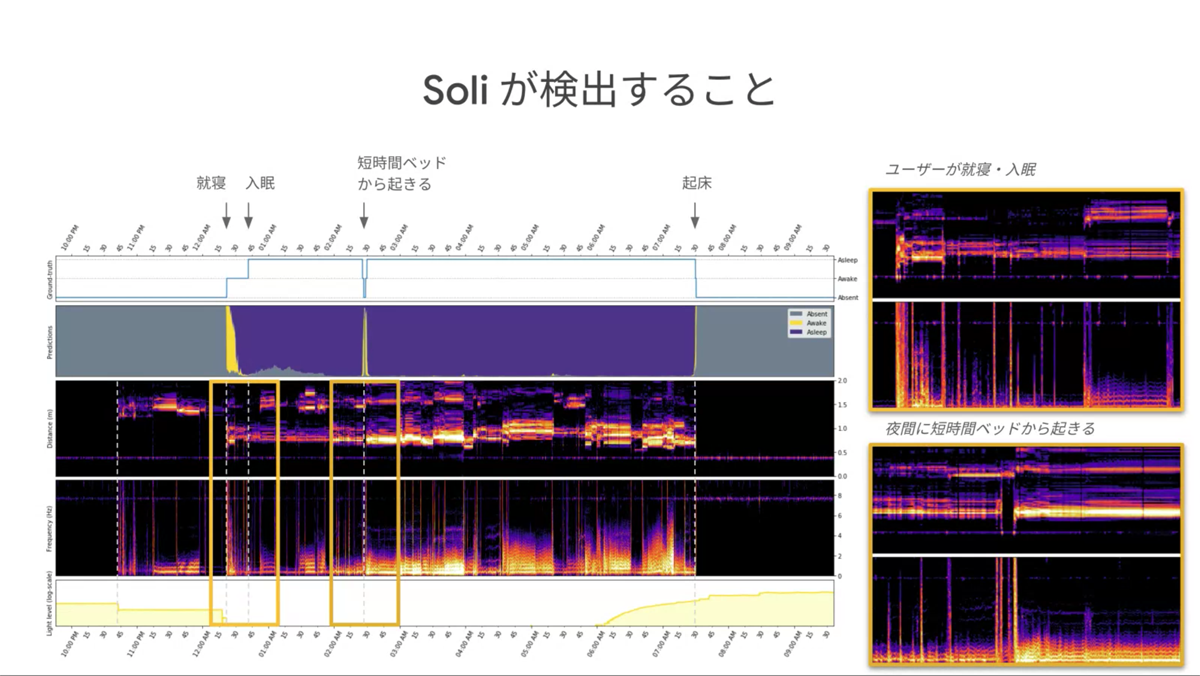This screenshot has height=676, width=1200.
Task: Click the Light level plot
Action: pos(445,603)
